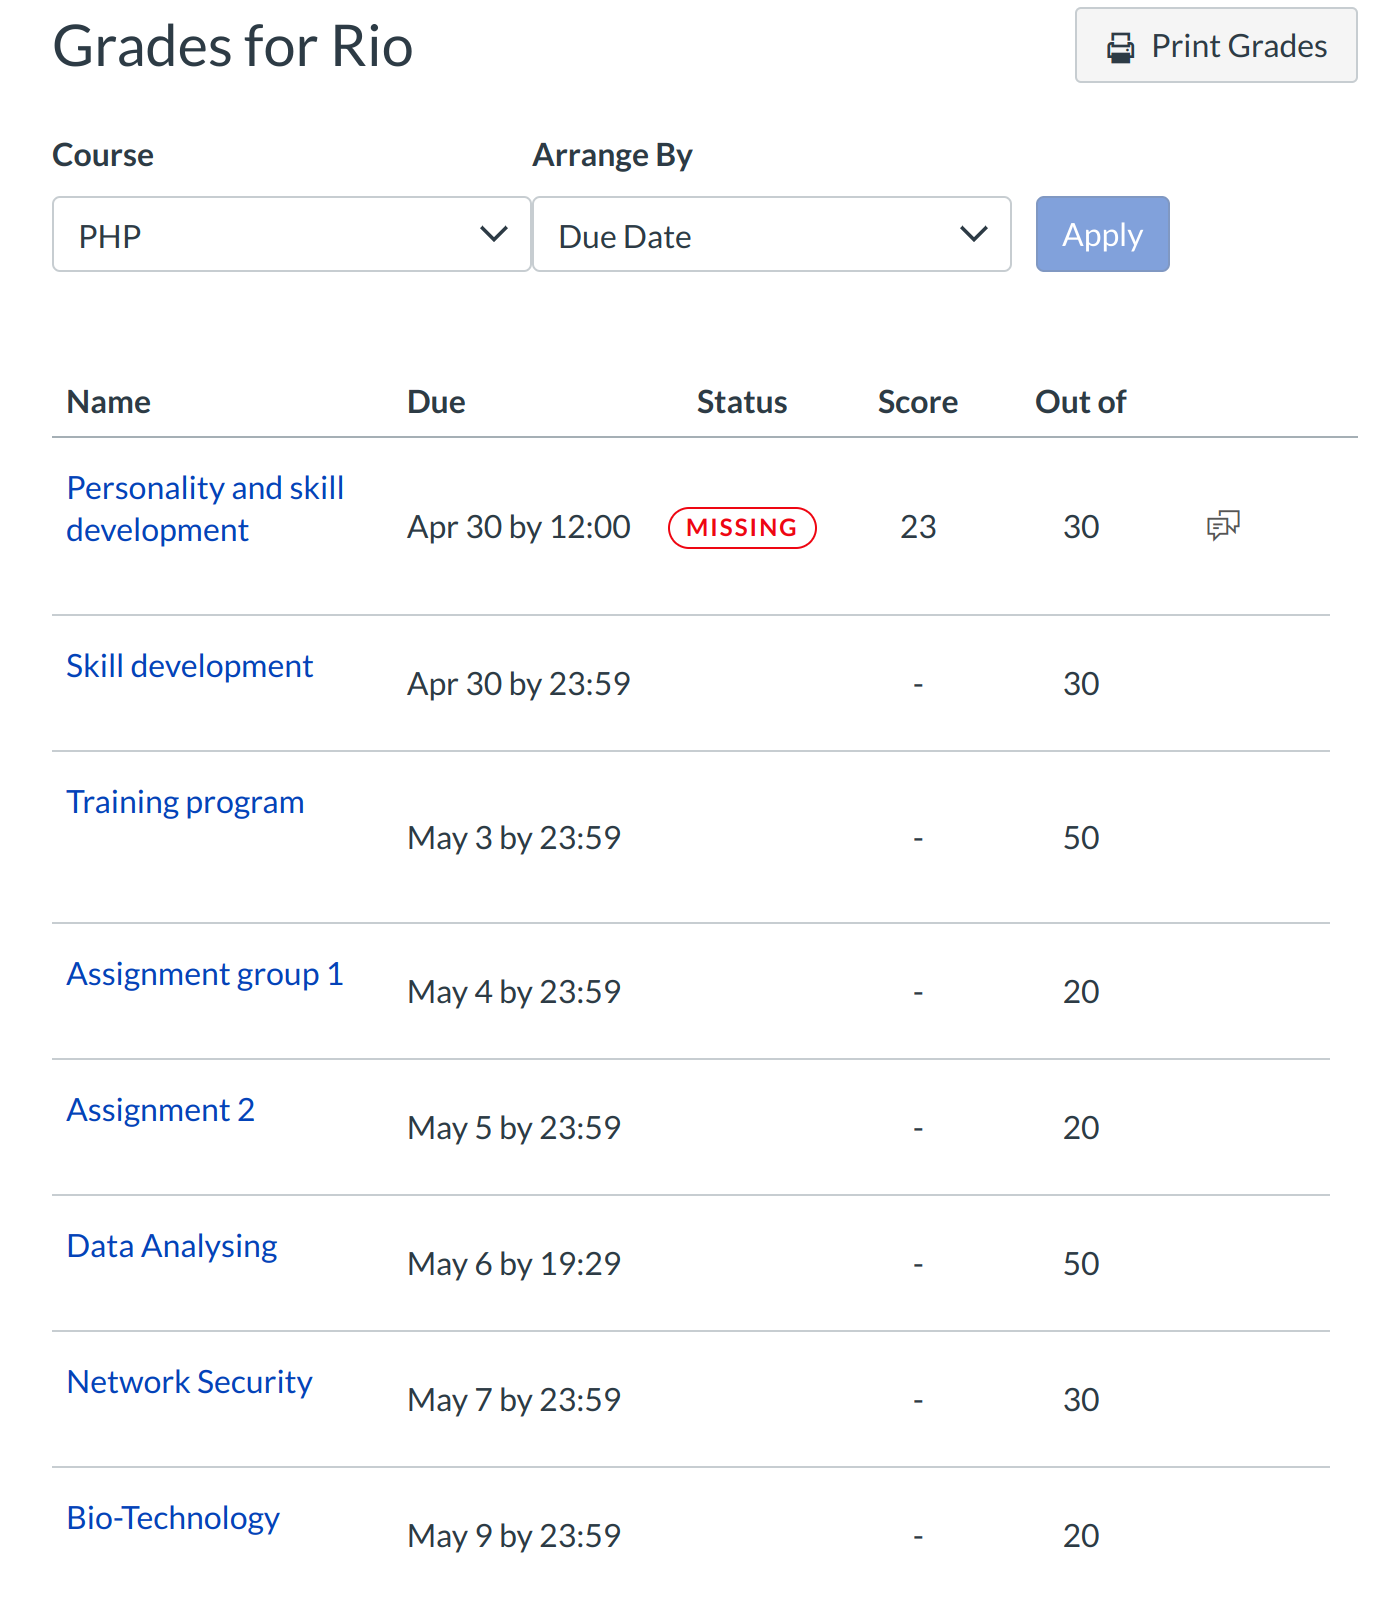Click the Print Grades button
The image size is (1382, 1600).
[x=1215, y=46]
